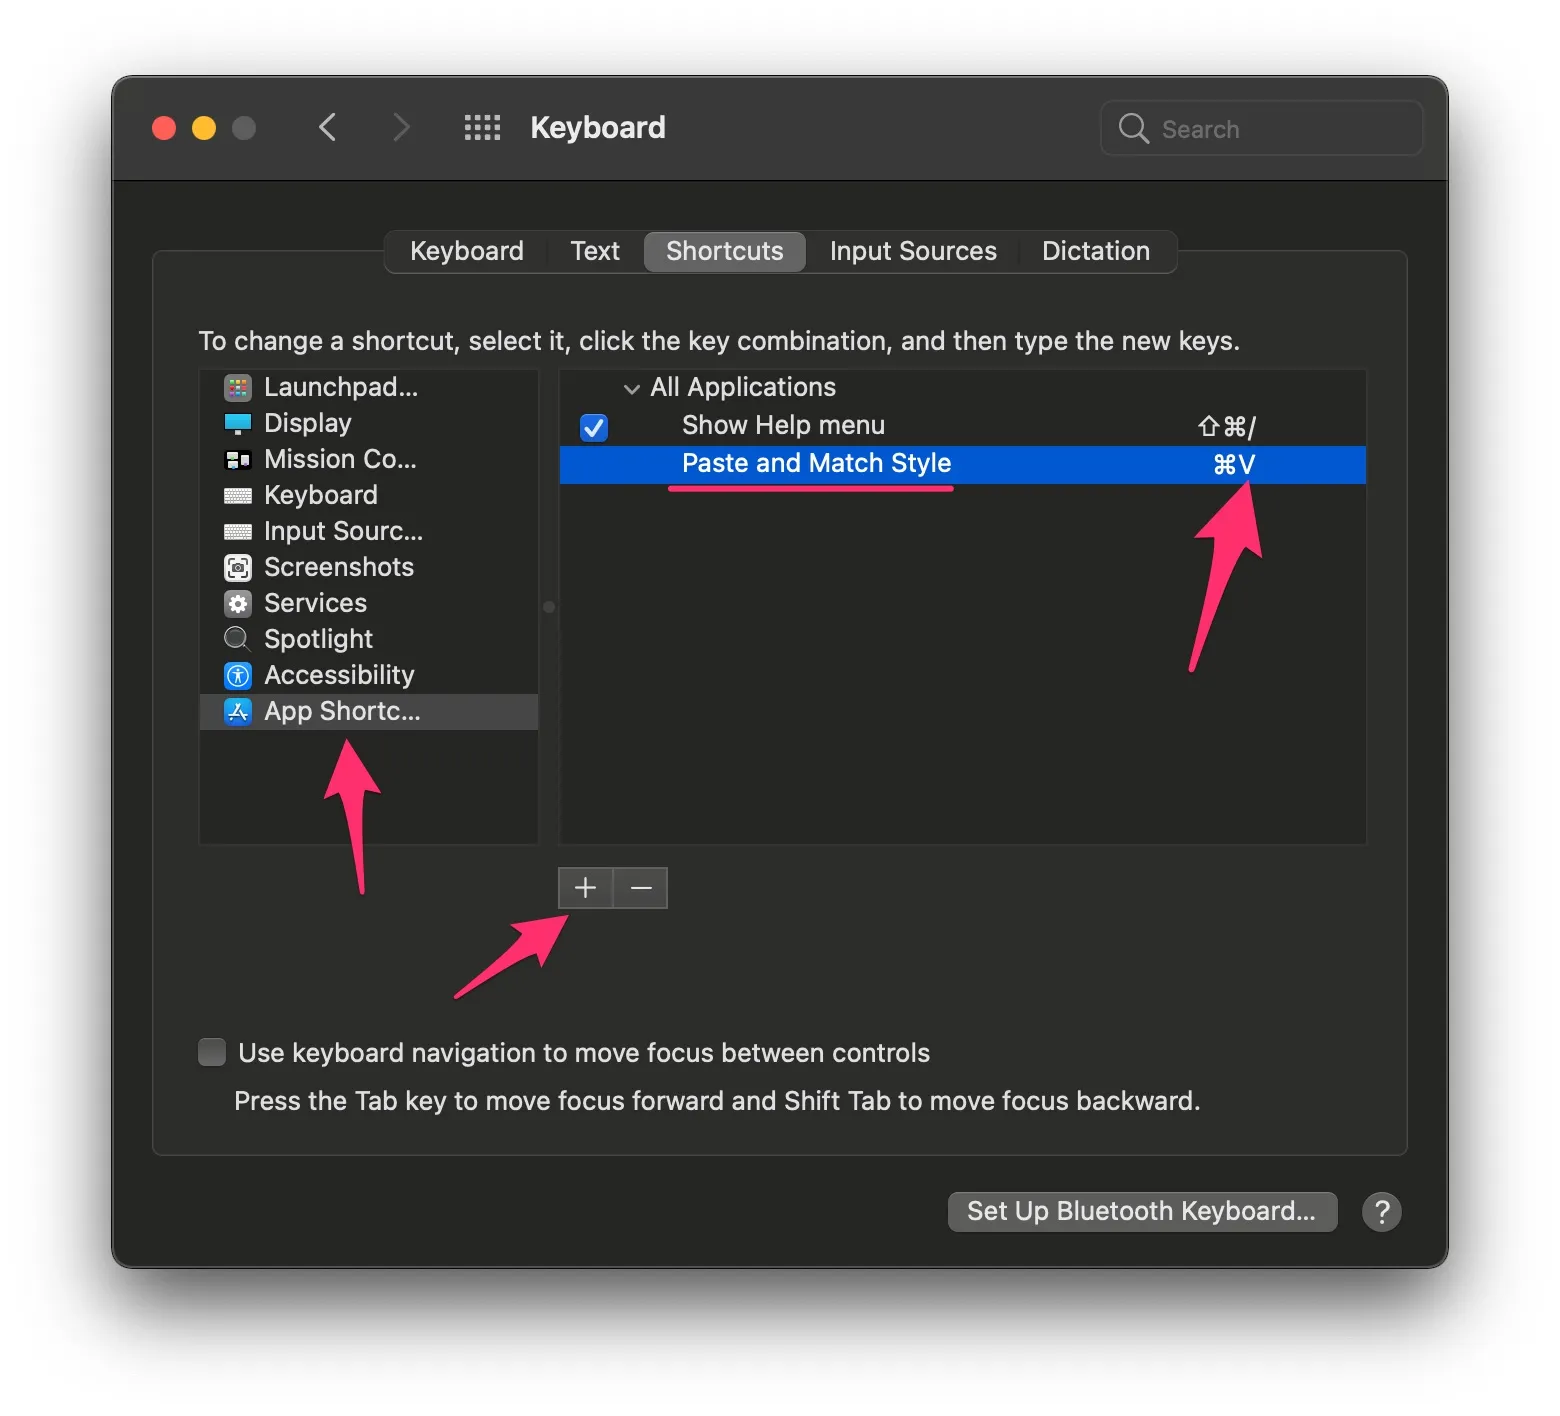Image resolution: width=1560 pixels, height=1416 pixels.
Task: Click the Screenshots camera icon
Action: pyautogui.click(x=238, y=567)
